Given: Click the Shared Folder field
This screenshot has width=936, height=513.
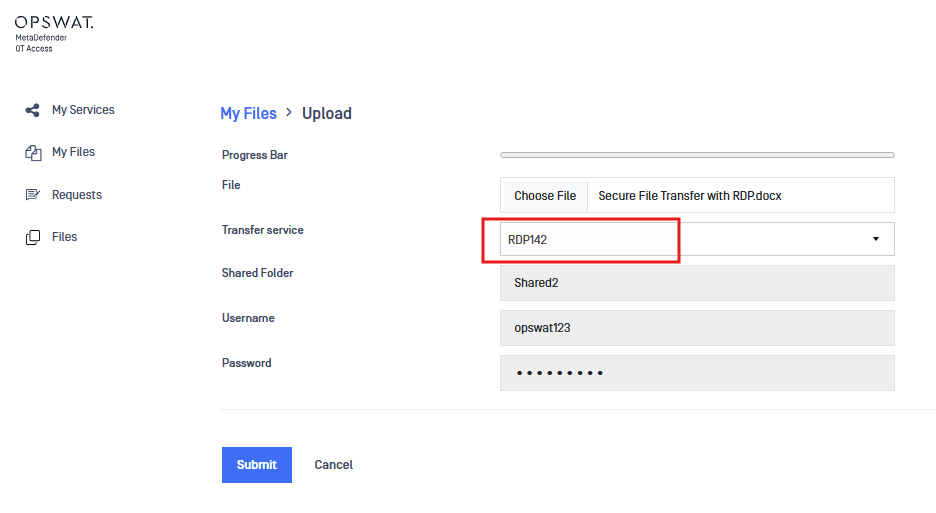Looking at the screenshot, I should coord(697,283).
